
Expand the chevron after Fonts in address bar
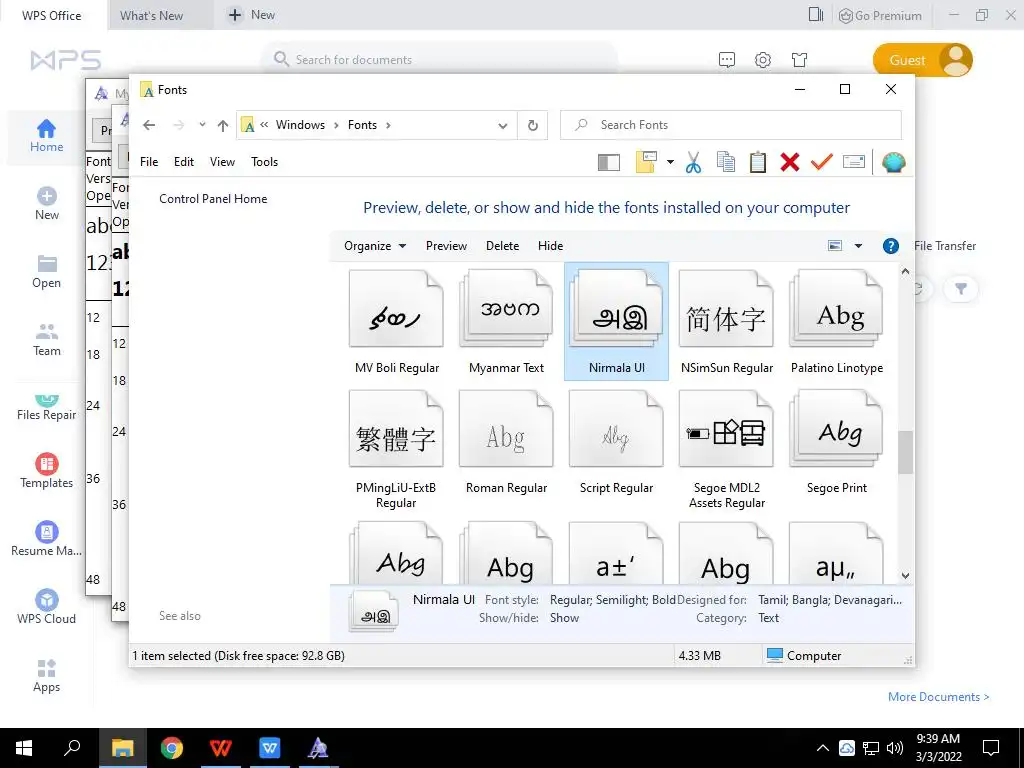point(388,125)
